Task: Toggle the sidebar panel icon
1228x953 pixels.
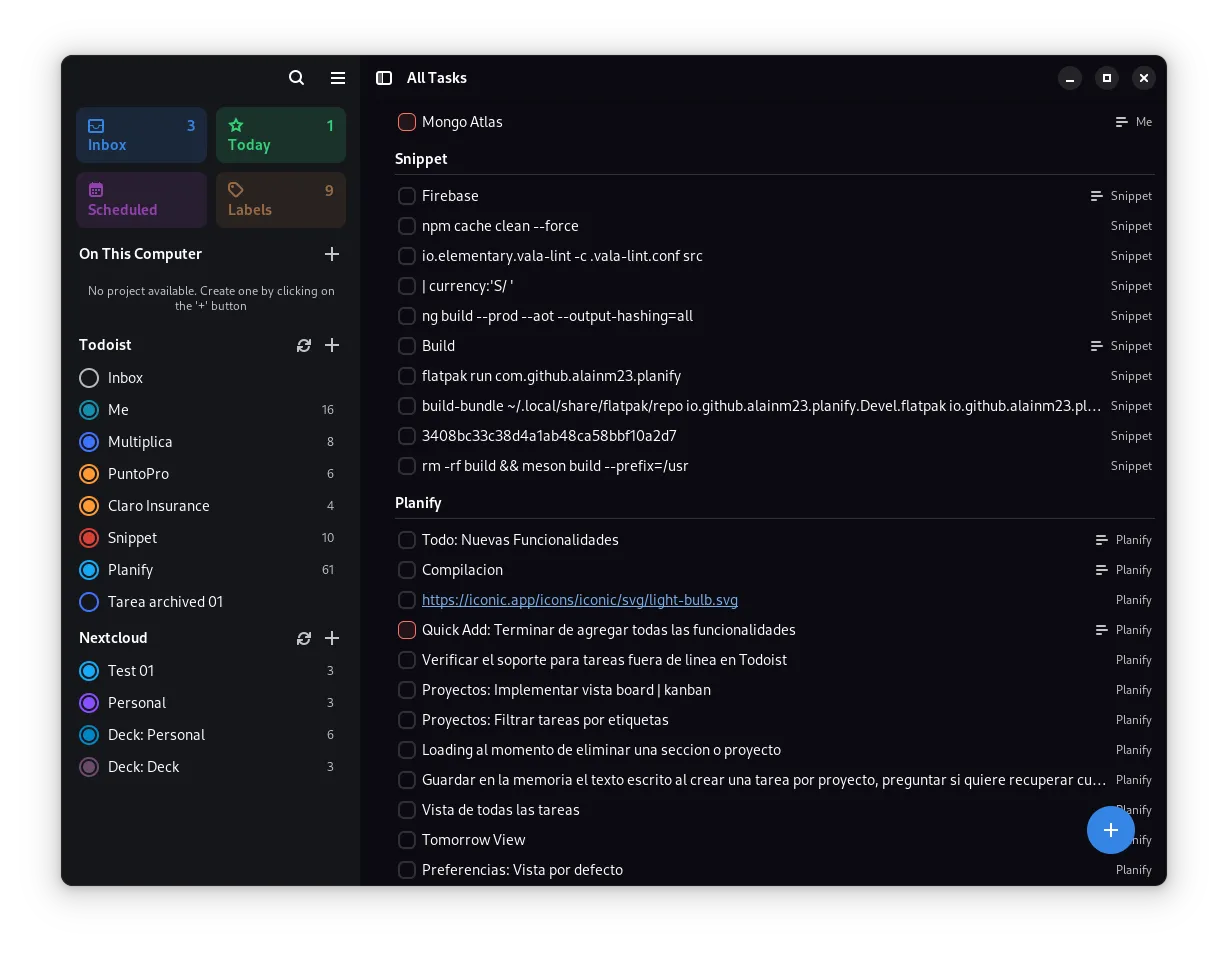Action: pyautogui.click(x=384, y=78)
